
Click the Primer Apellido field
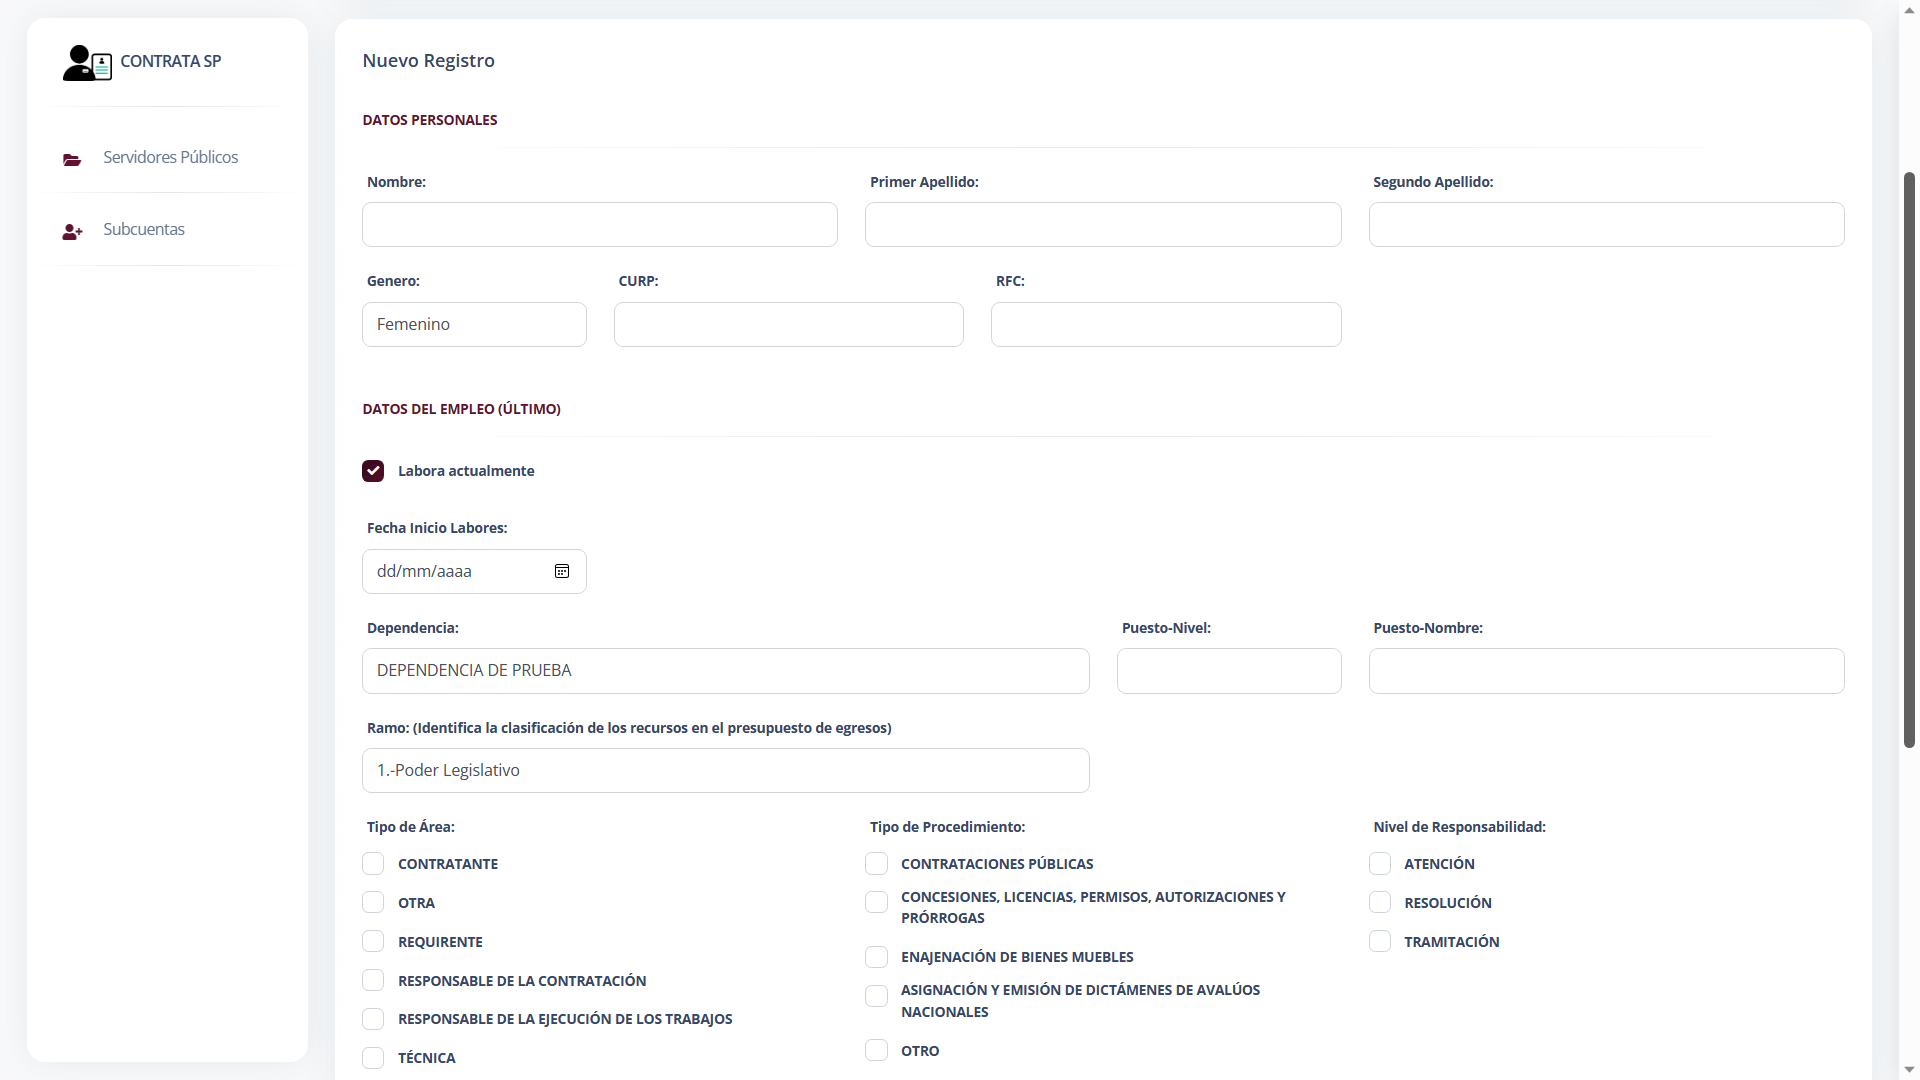pyautogui.click(x=1103, y=225)
